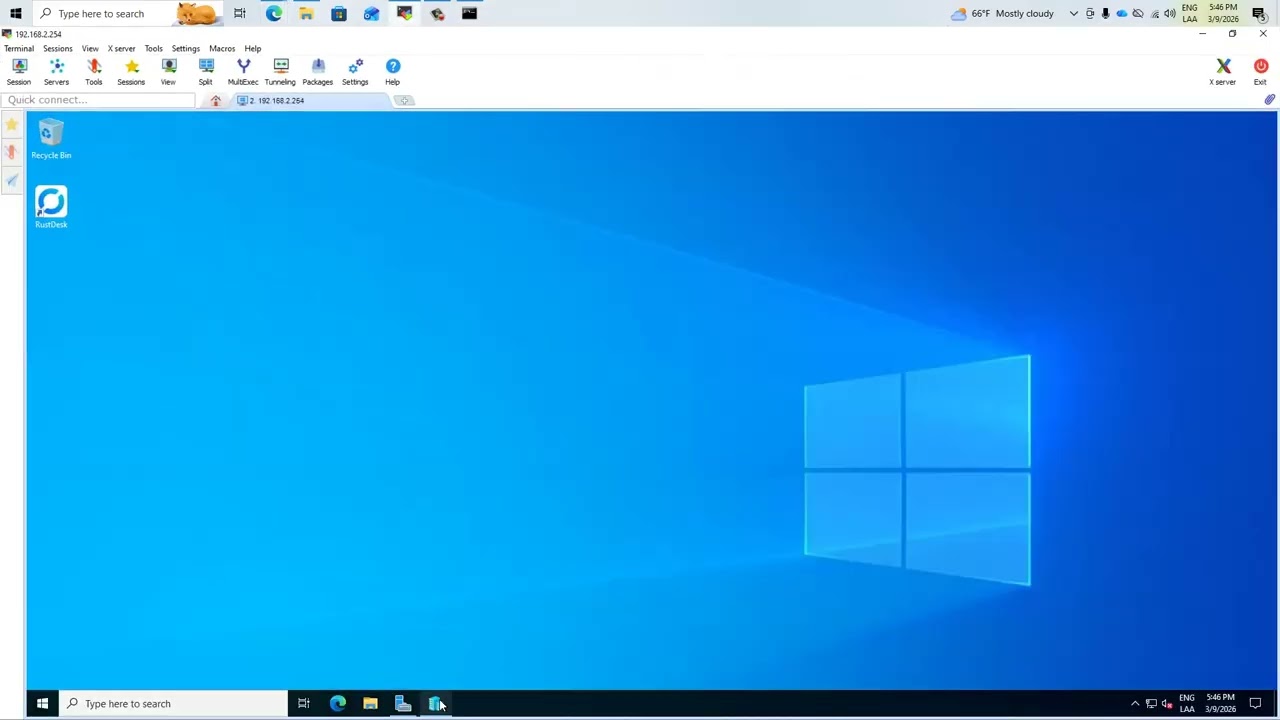This screenshot has width=1280, height=720.
Task: Open the remote desktop Start button
Action: pos(42,704)
